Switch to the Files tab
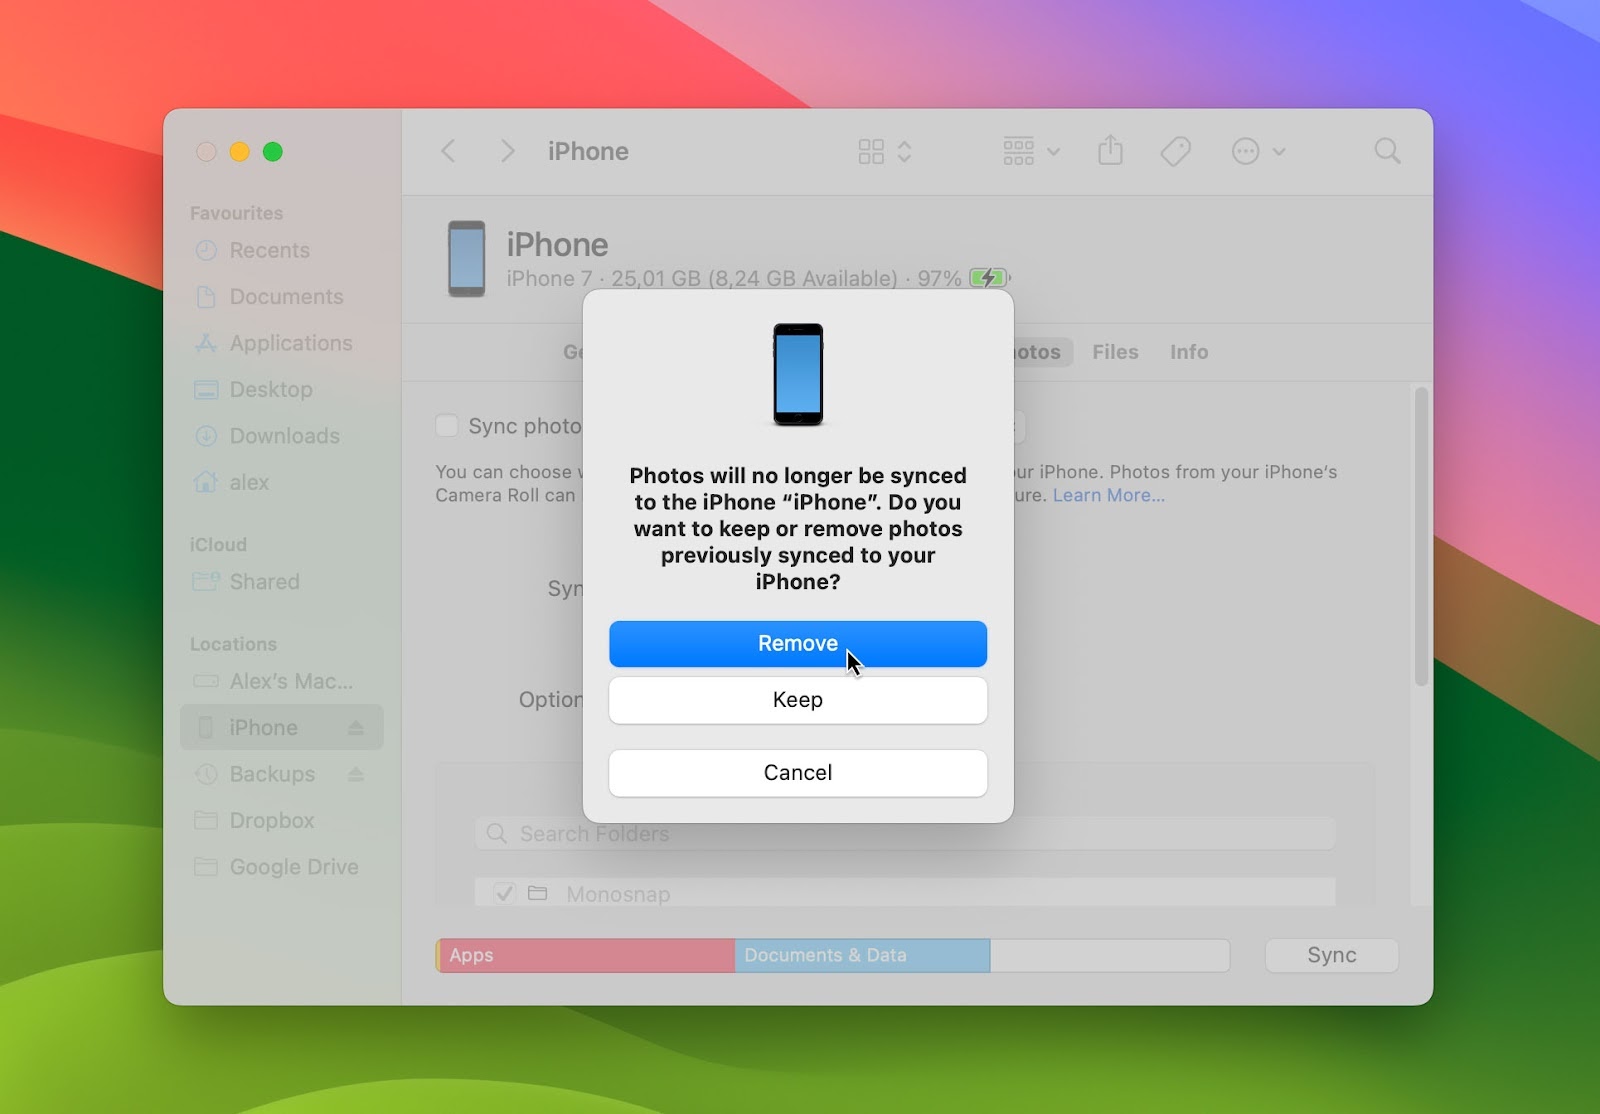This screenshot has width=1600, height=1114. pos(1115,352)
